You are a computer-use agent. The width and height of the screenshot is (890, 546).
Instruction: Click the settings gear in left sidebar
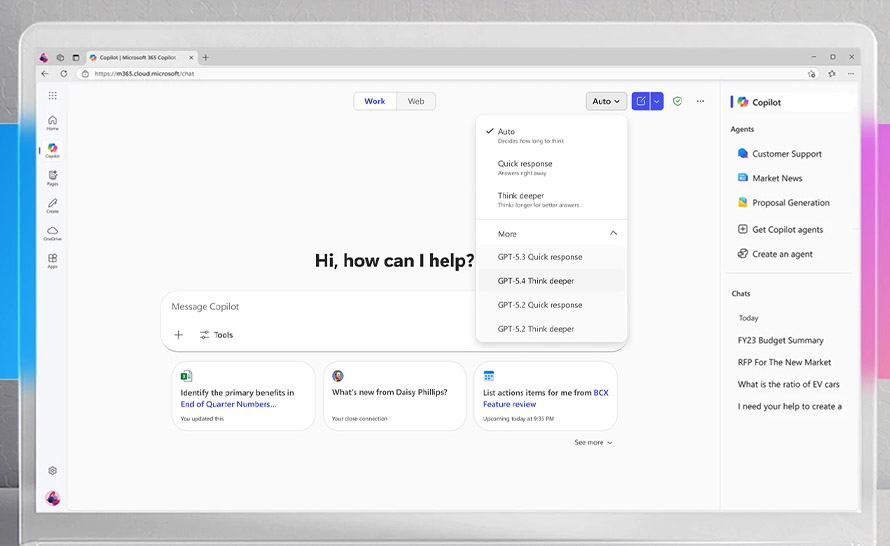tap(52, 470)
